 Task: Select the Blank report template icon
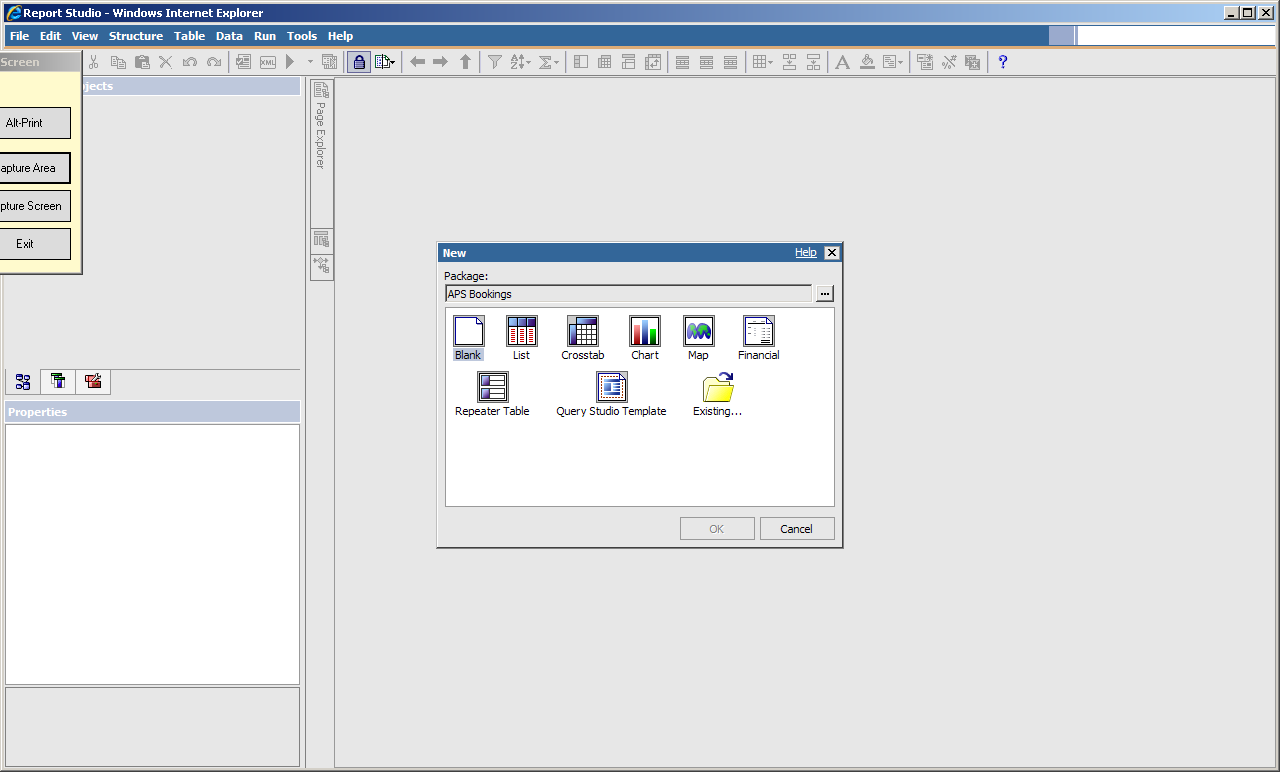[468, 332]
